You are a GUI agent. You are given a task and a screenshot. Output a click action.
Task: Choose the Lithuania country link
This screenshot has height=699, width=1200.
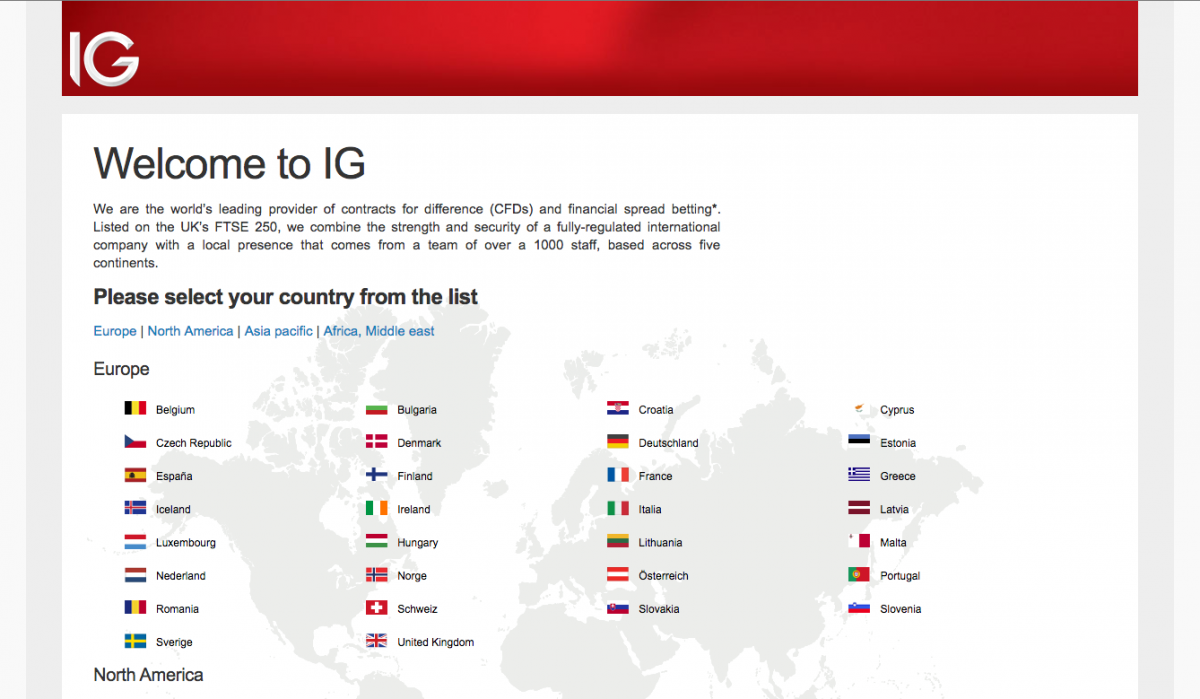pos(661,543)
